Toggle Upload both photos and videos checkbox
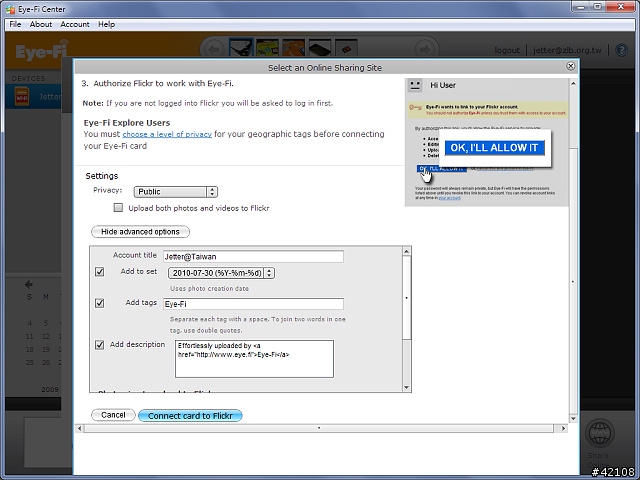The width and height of the screenshot is (640, 480). [x=118, y=208]
